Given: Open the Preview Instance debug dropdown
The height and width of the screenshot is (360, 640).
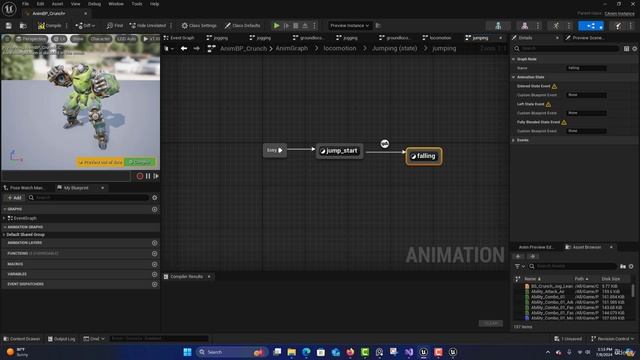Looking at the screenshot, I should click(349, 26).
